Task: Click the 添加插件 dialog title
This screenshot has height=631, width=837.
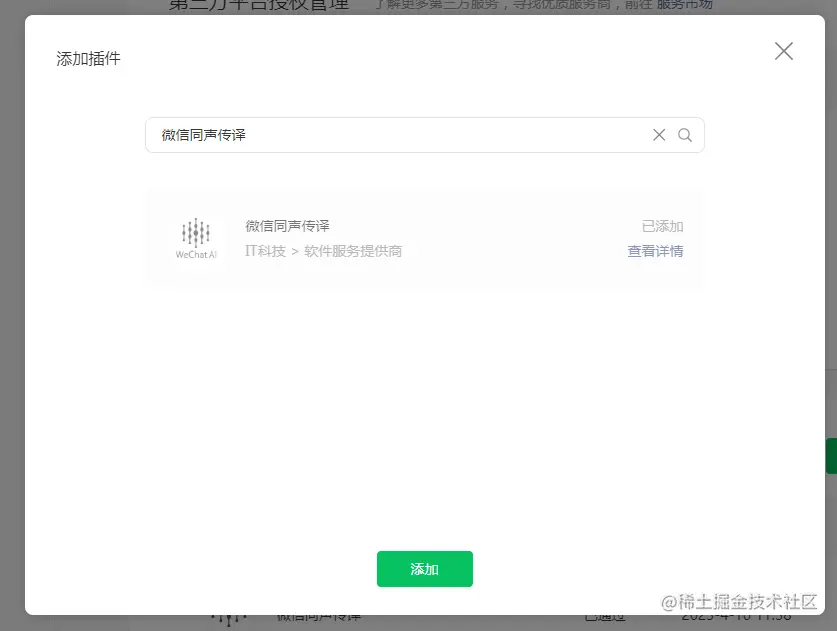Action: click(88, 58)
